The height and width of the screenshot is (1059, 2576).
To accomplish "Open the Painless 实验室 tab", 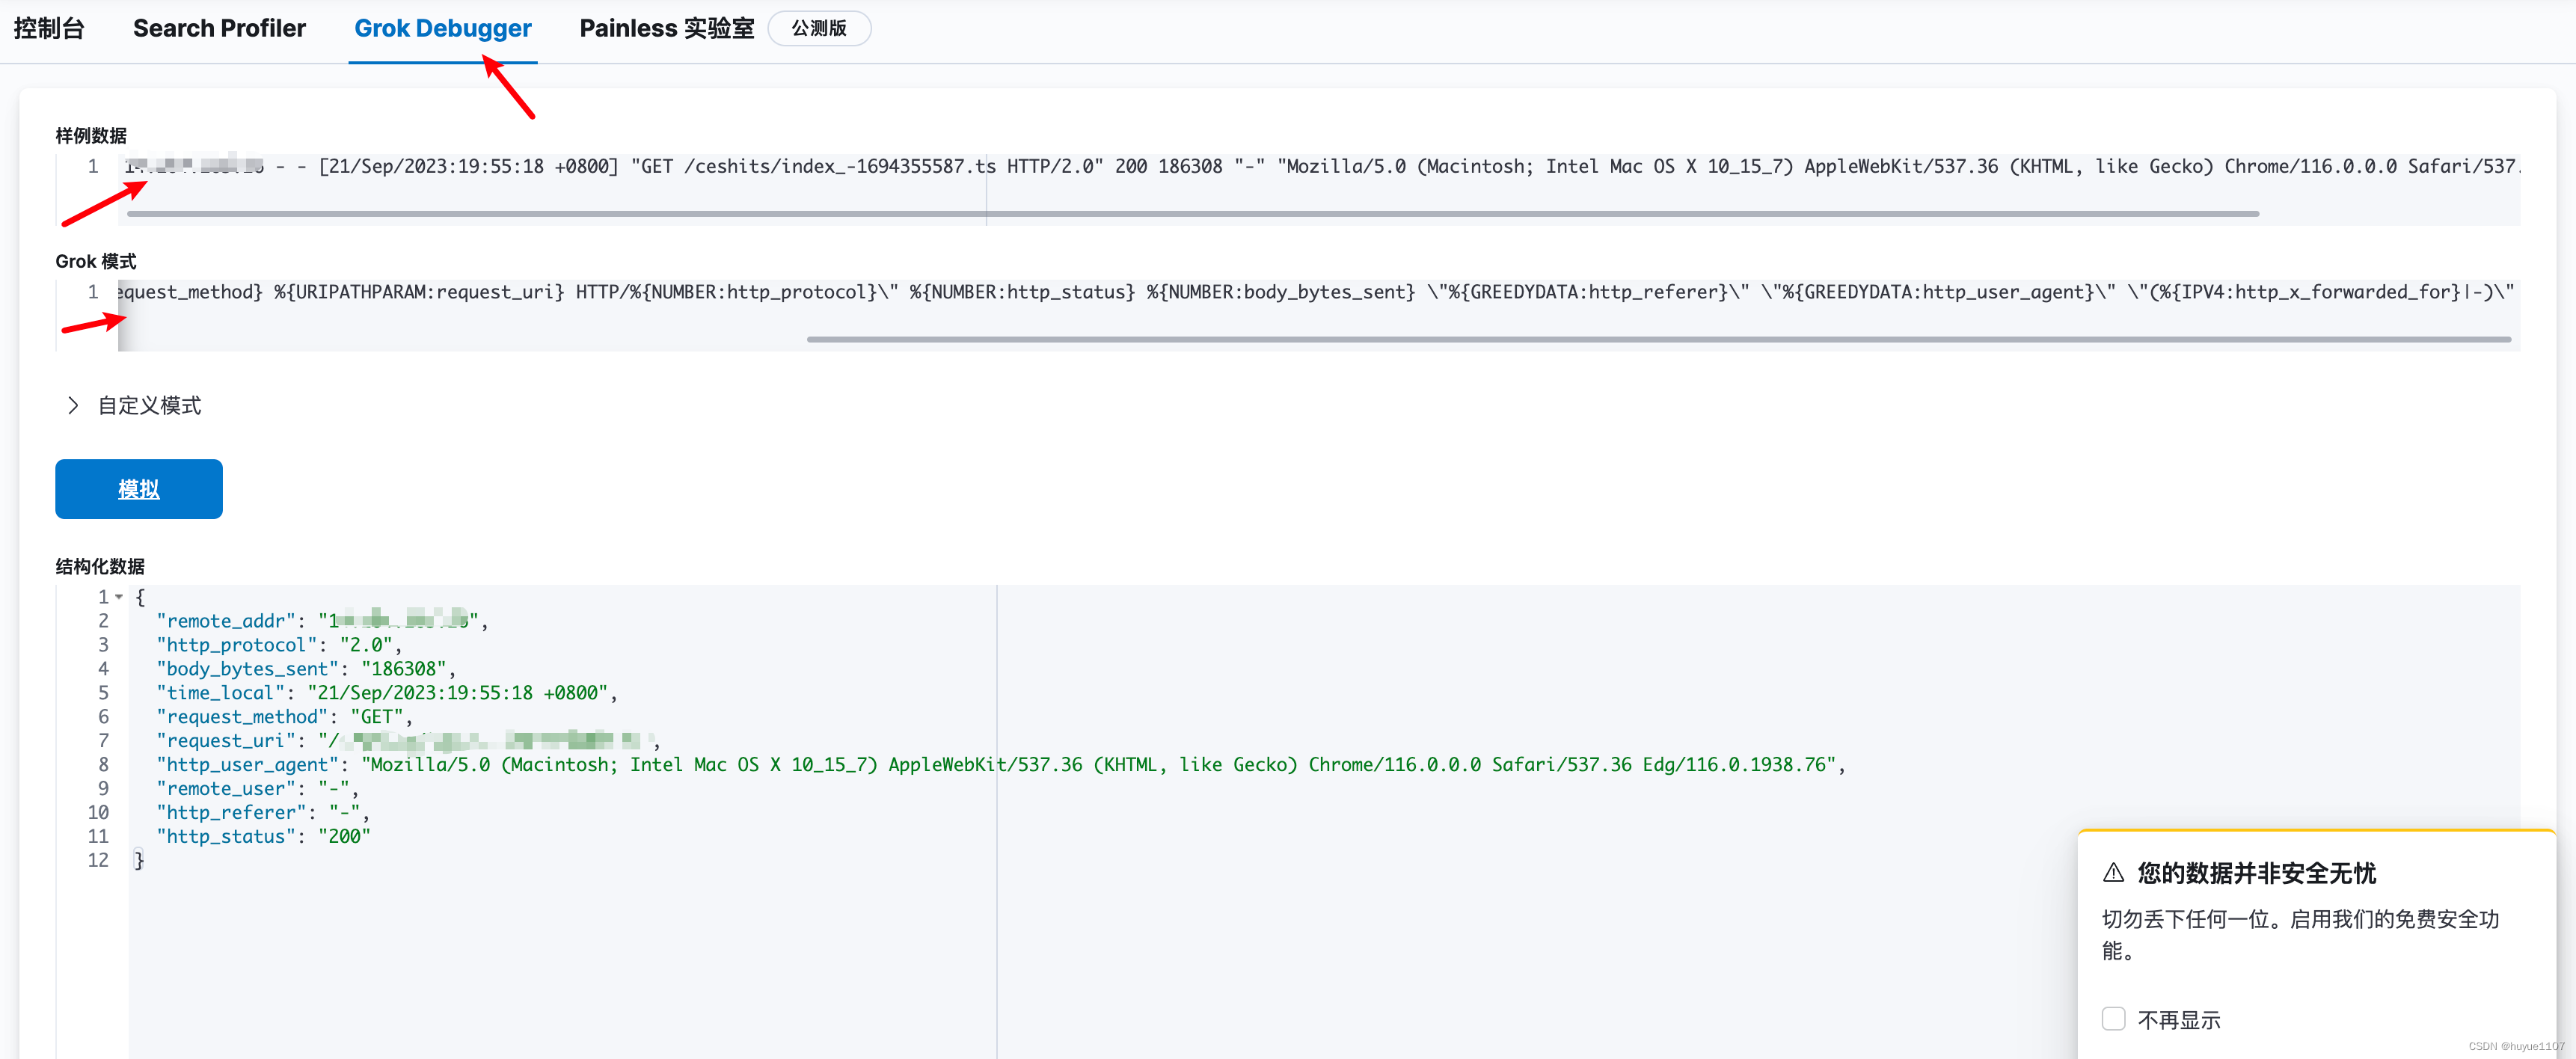I will coord(666,28).
